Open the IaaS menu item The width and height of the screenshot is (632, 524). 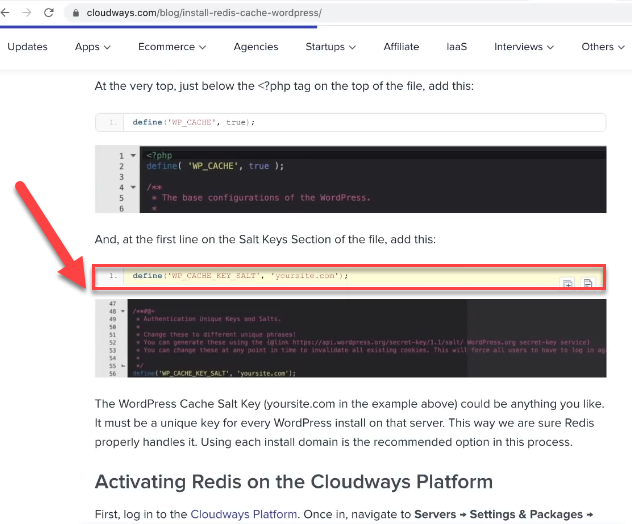pyautogui.click(x=457, y=47)
